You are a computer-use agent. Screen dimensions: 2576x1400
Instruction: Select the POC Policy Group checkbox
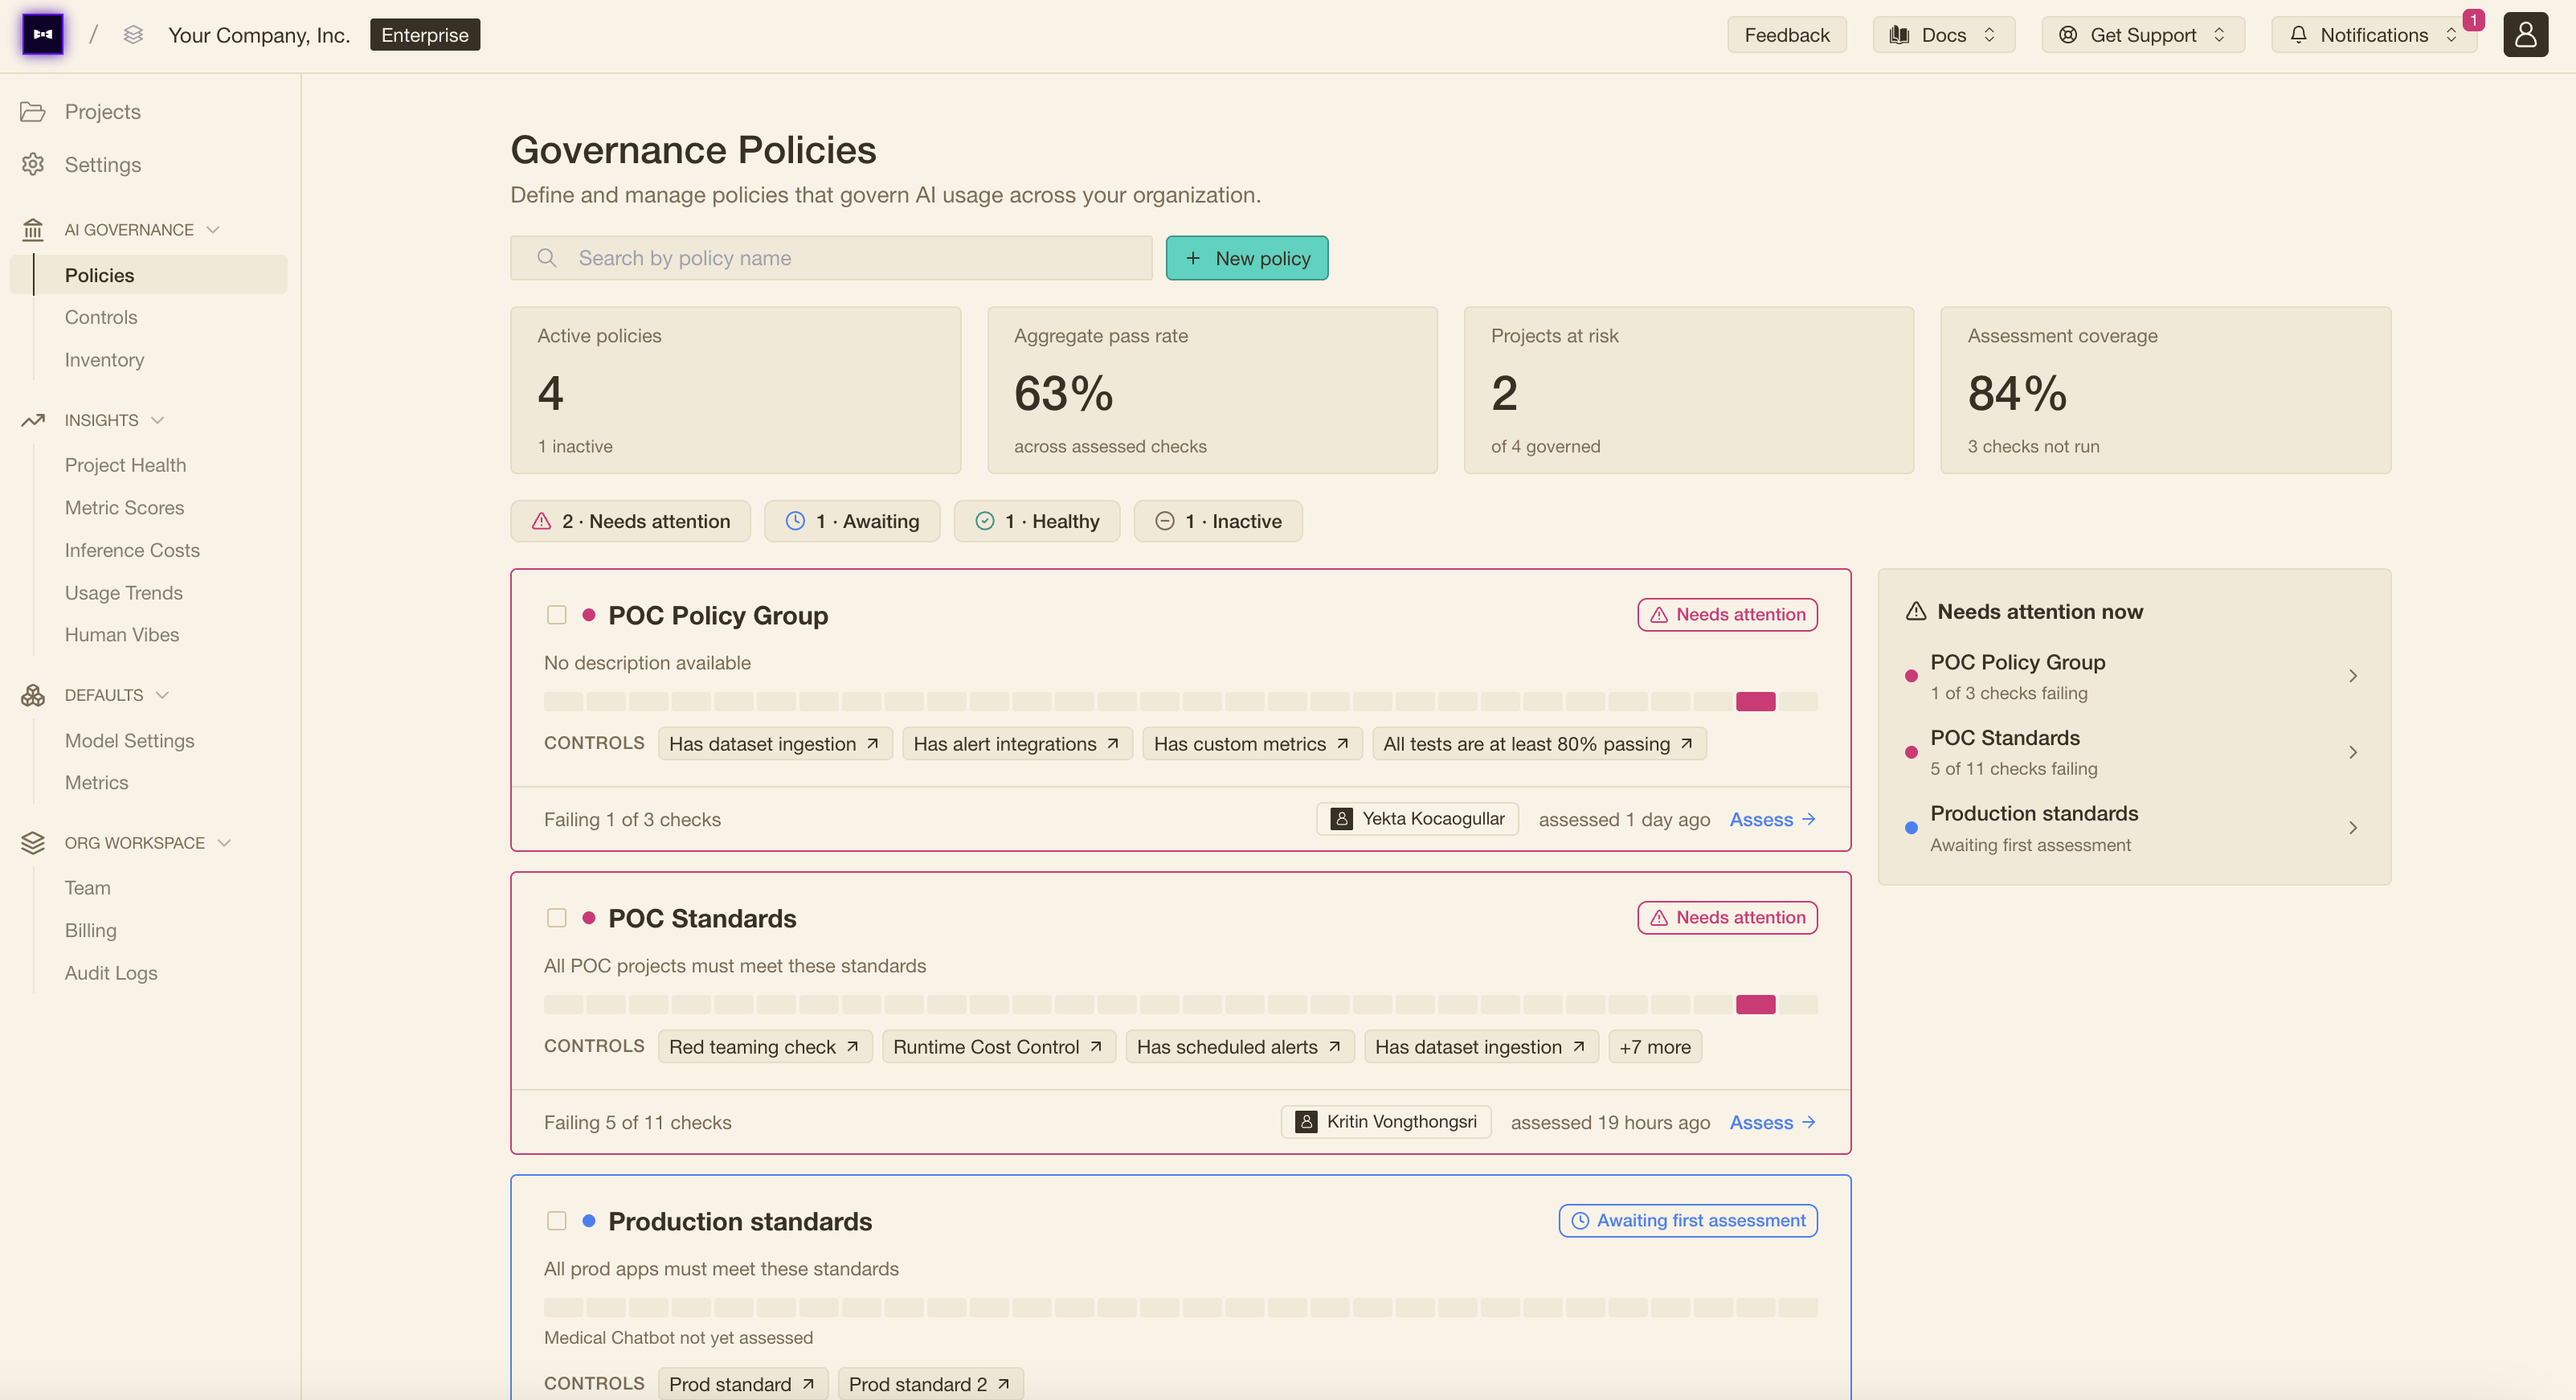(x=557, y=615)
